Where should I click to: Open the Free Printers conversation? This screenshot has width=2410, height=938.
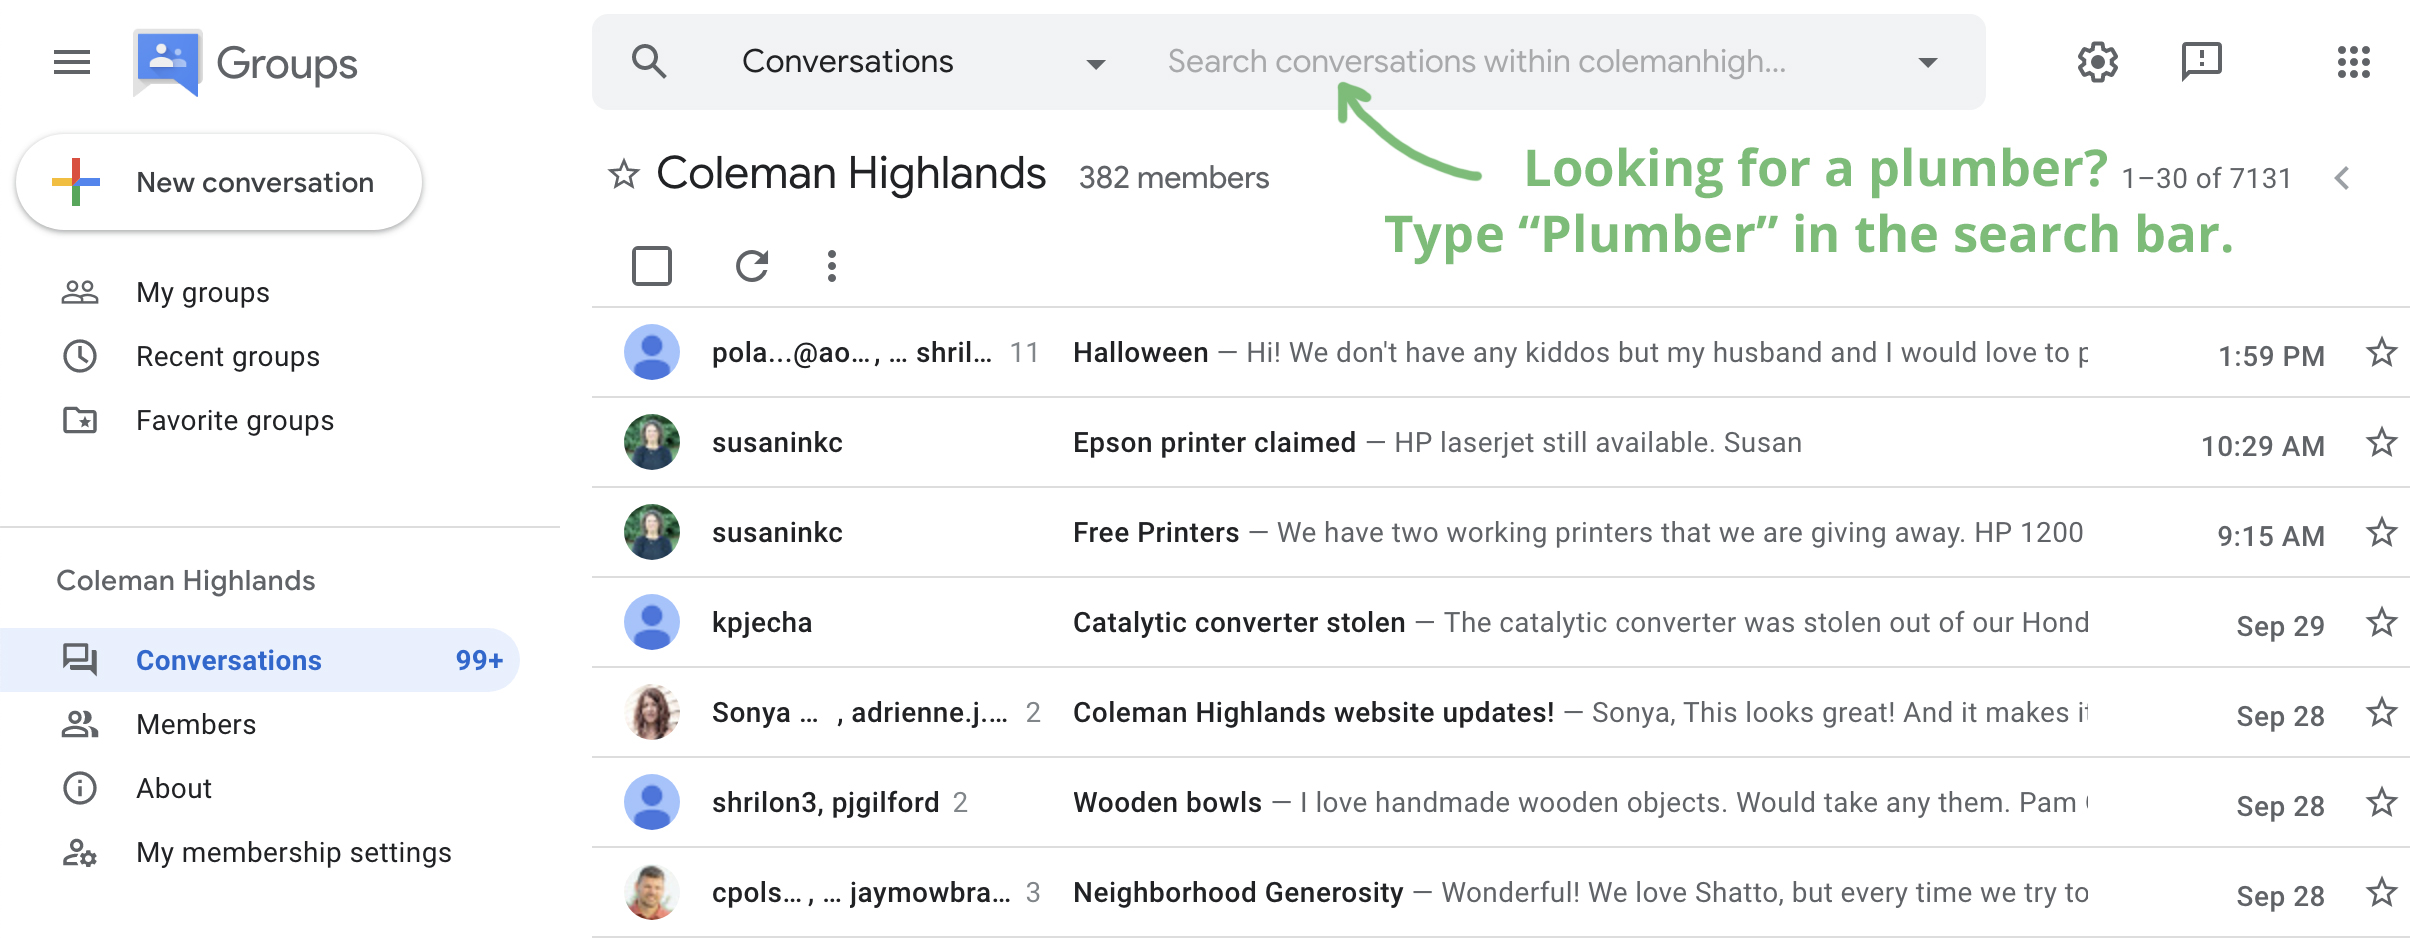[x=1155, y=533]
